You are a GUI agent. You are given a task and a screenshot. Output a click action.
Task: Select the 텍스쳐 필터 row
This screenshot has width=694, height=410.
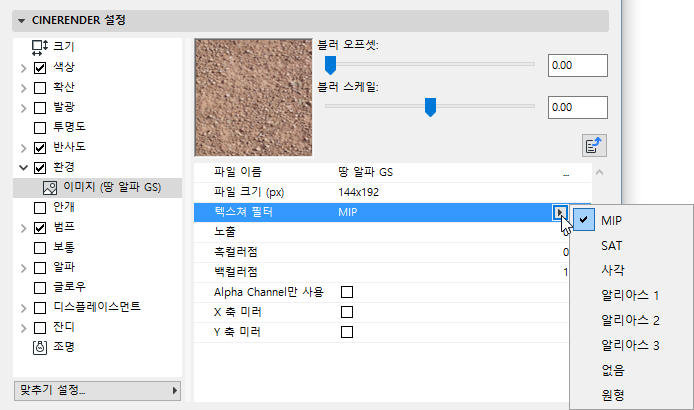point(382,213)
